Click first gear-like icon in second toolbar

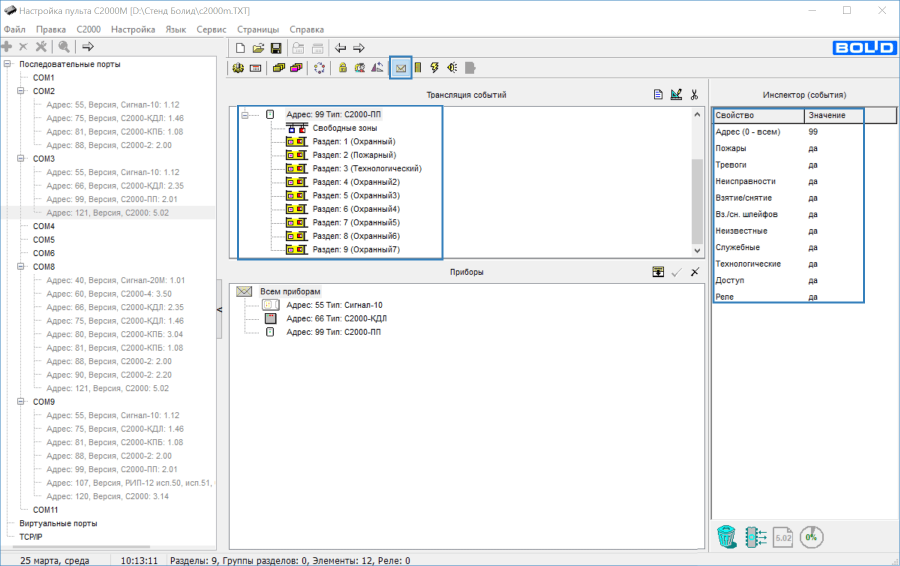tap(238, 68)
